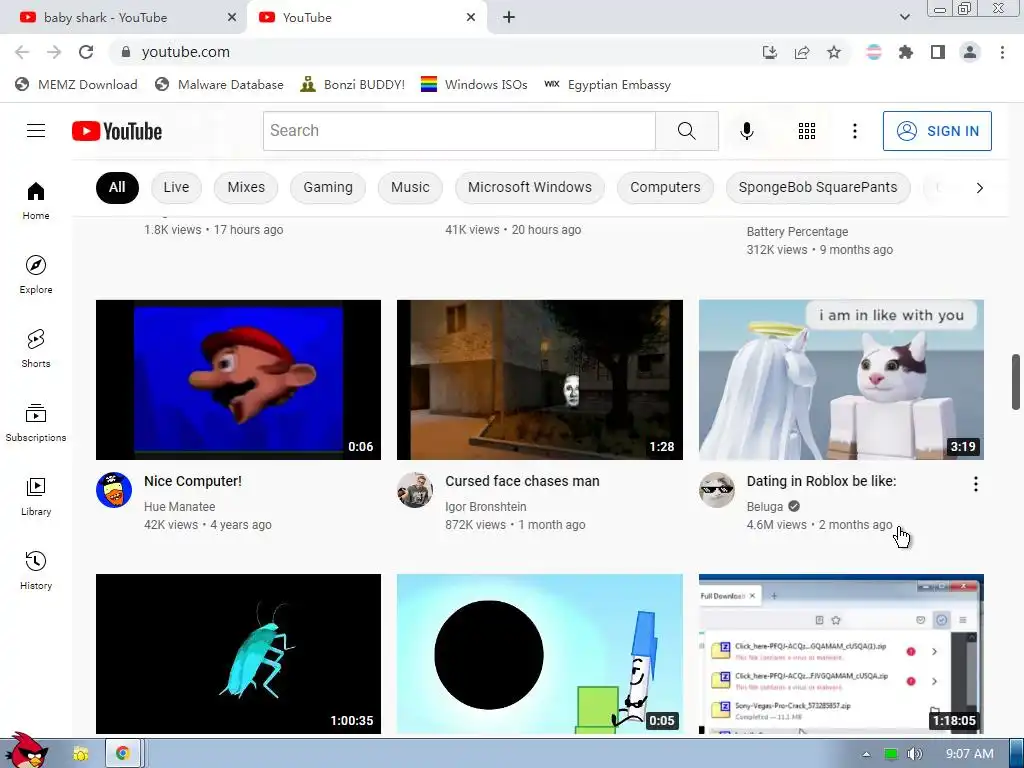Select the Live filter chip

tap(176, 187)
